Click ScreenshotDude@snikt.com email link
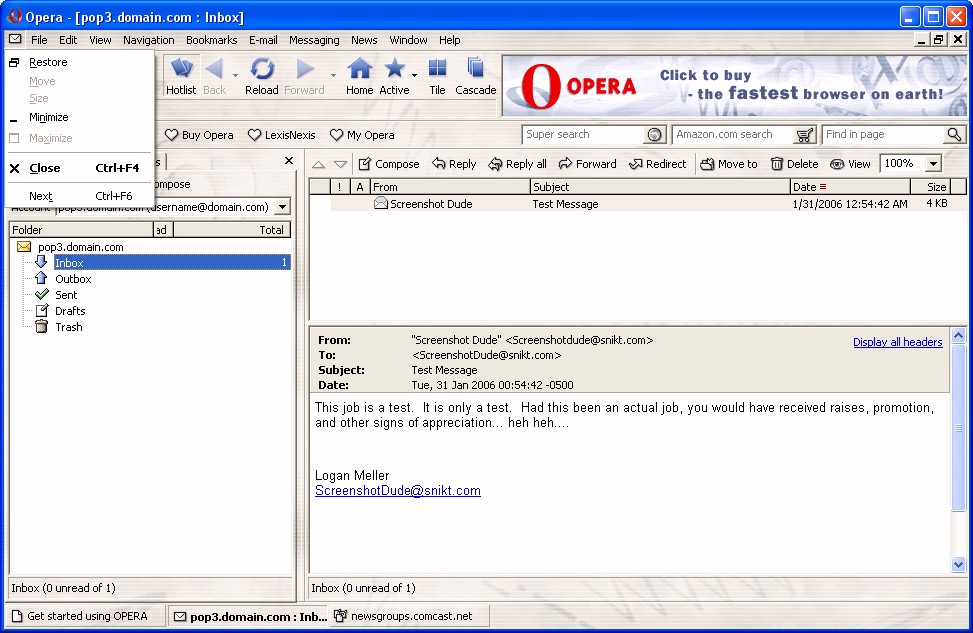973x633 pixels. [x=398, y=490]
